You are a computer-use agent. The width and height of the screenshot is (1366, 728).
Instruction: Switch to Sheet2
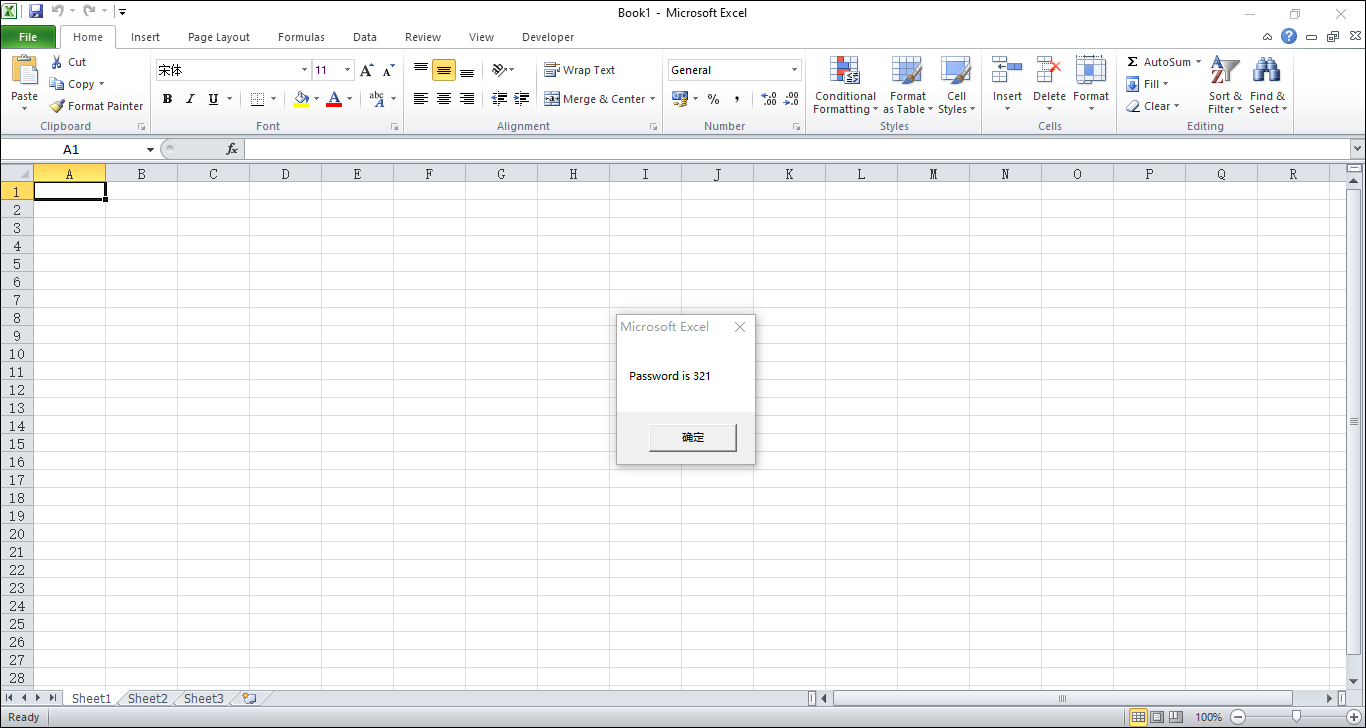tap(148, 698)
